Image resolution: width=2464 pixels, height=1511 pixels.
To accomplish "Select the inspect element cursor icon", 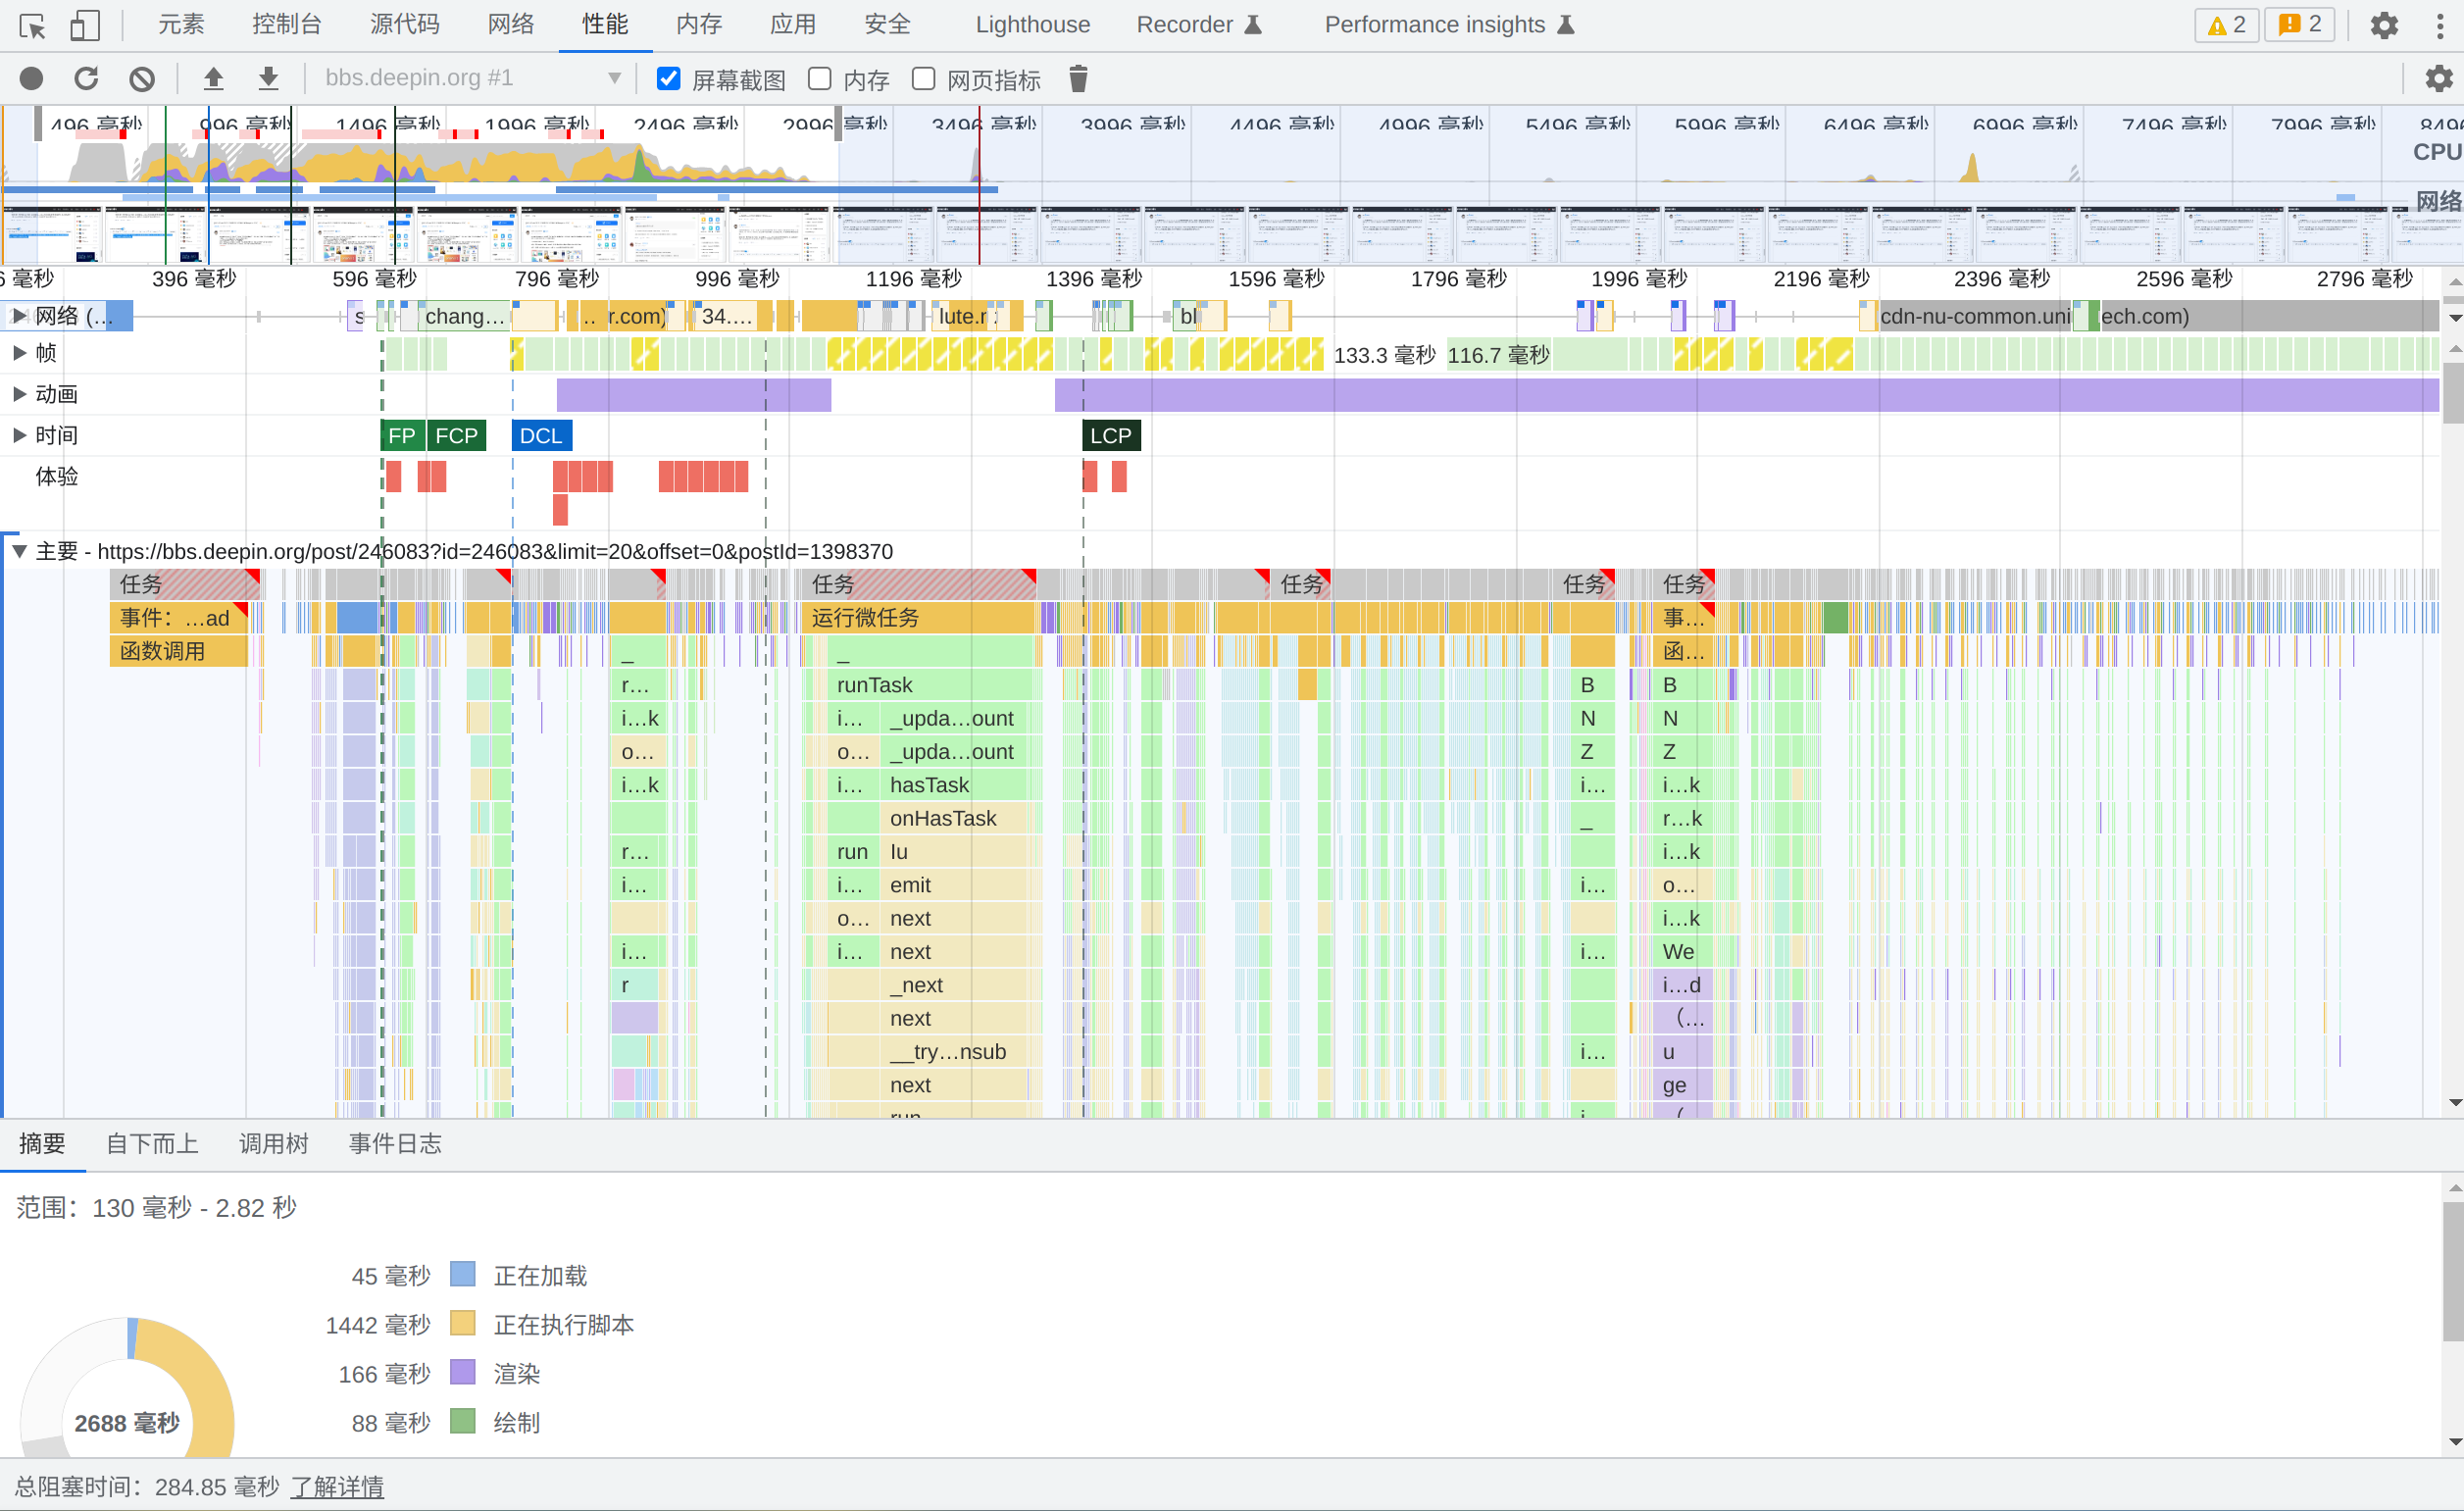I will click(x=32, y=25).
